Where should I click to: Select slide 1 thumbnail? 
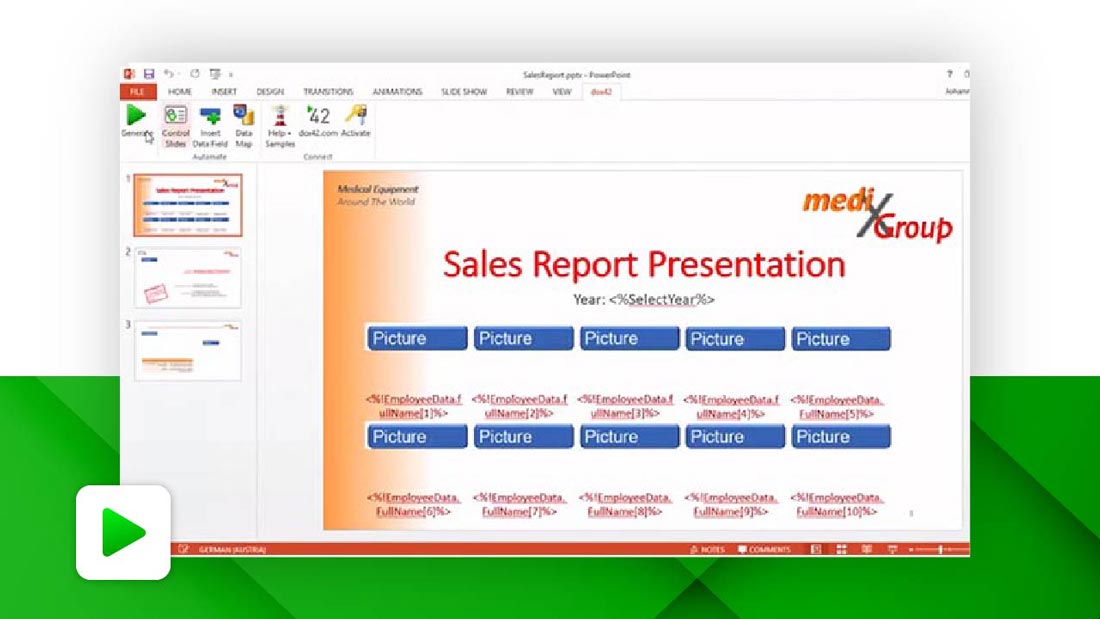tap(188, 205)
